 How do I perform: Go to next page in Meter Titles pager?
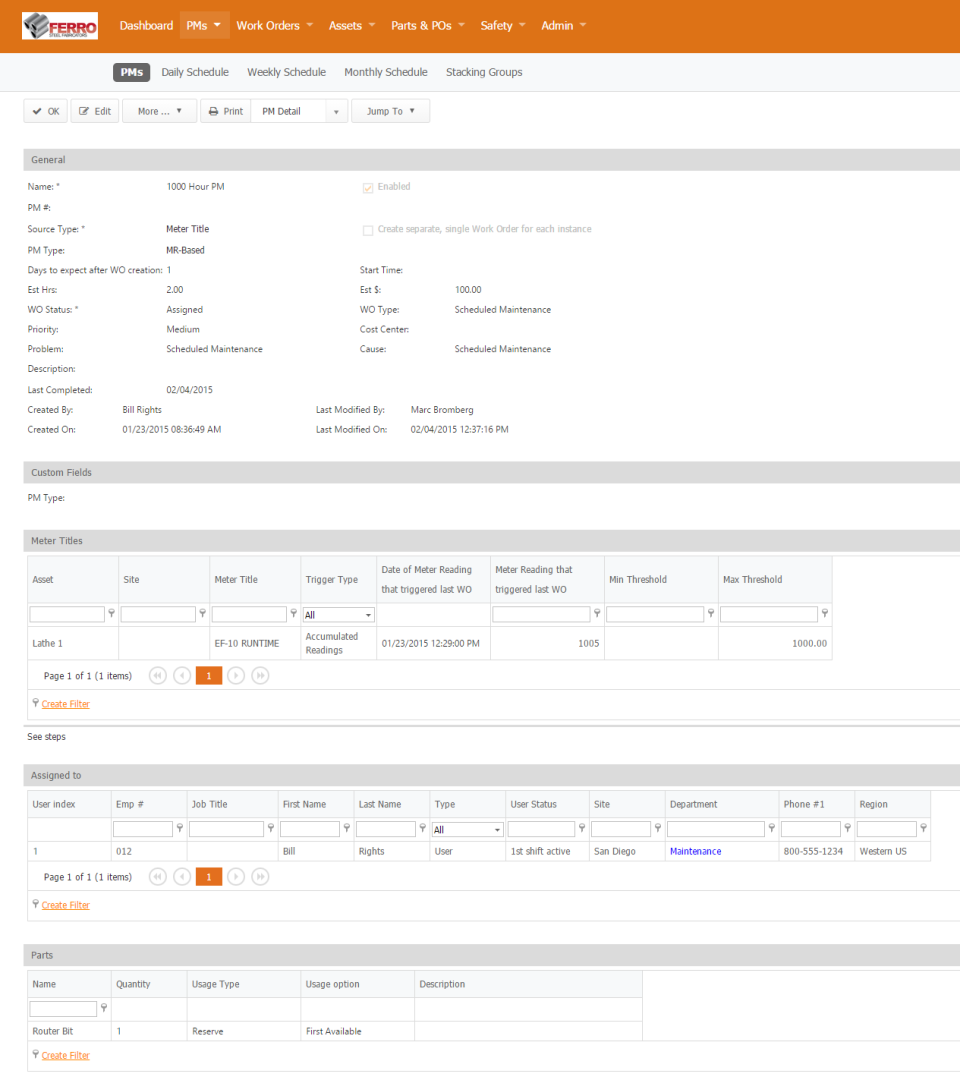point(236,676)
